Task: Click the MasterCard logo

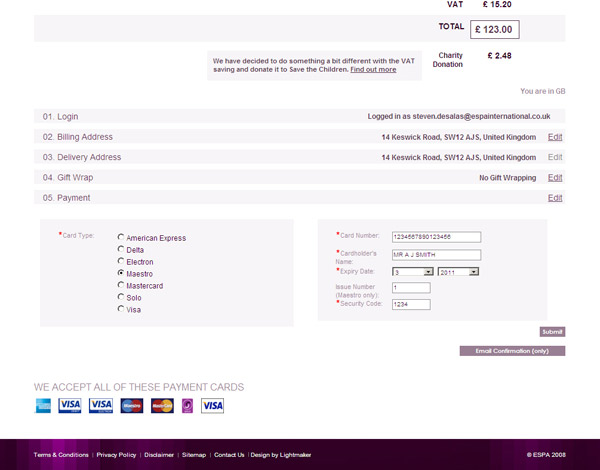Action: point(162,406)
